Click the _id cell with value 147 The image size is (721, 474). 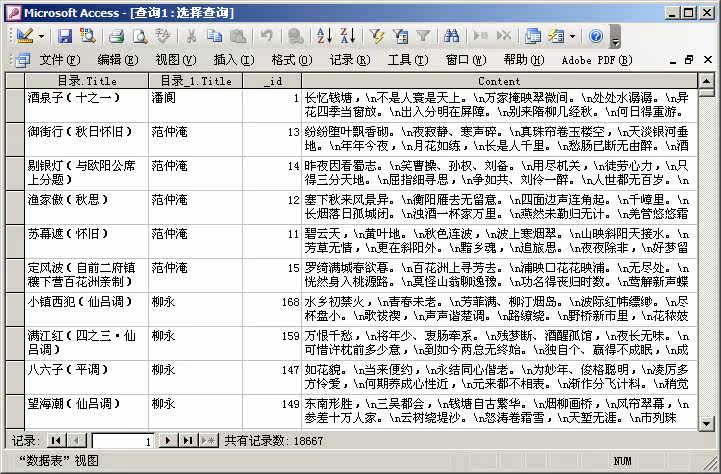272,377
